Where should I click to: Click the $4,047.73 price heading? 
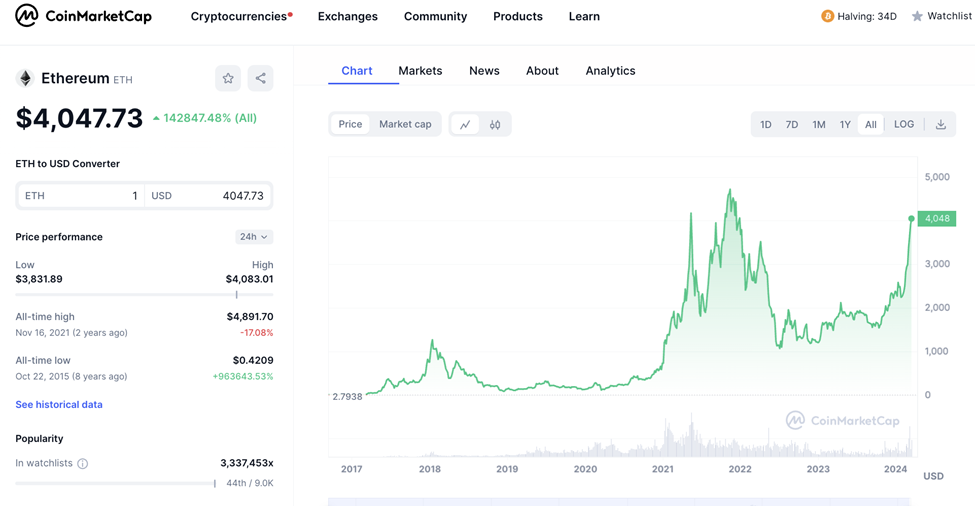80,118
